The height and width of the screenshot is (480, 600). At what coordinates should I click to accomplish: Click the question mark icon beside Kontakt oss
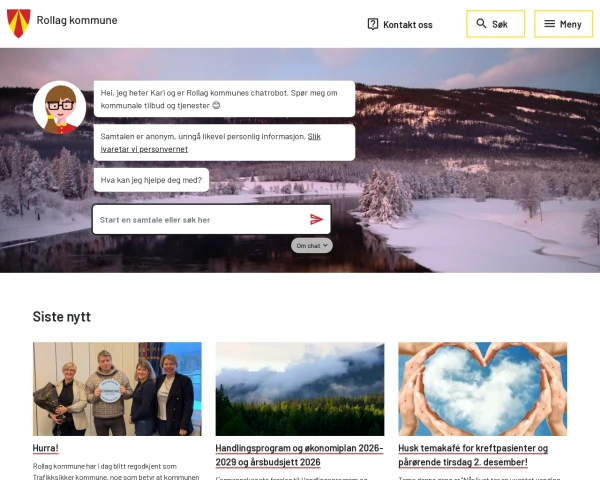tap(373, 24)
